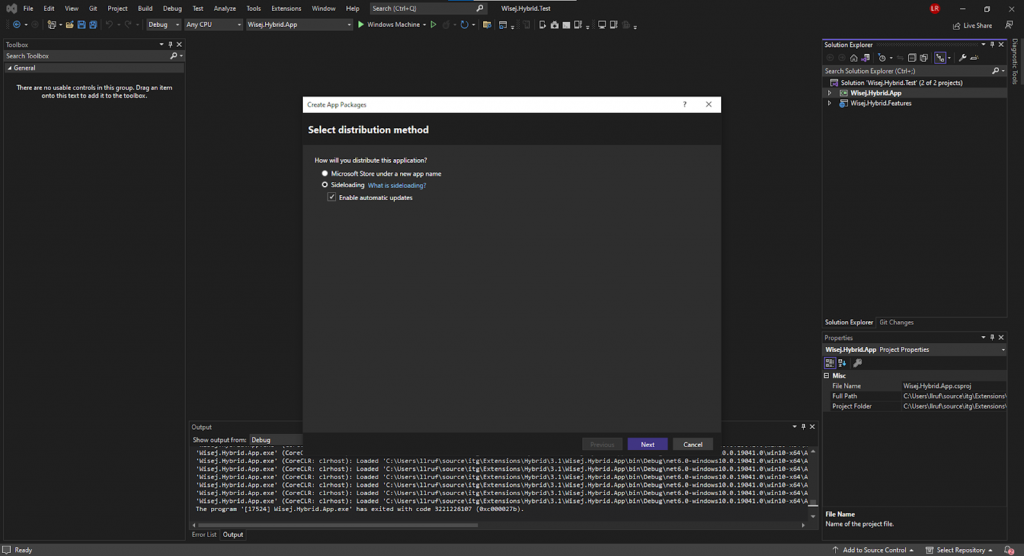Click the Pending Changes Filter clock icon
This screenshot has width=1024, height=556.
tap(882, 58)
